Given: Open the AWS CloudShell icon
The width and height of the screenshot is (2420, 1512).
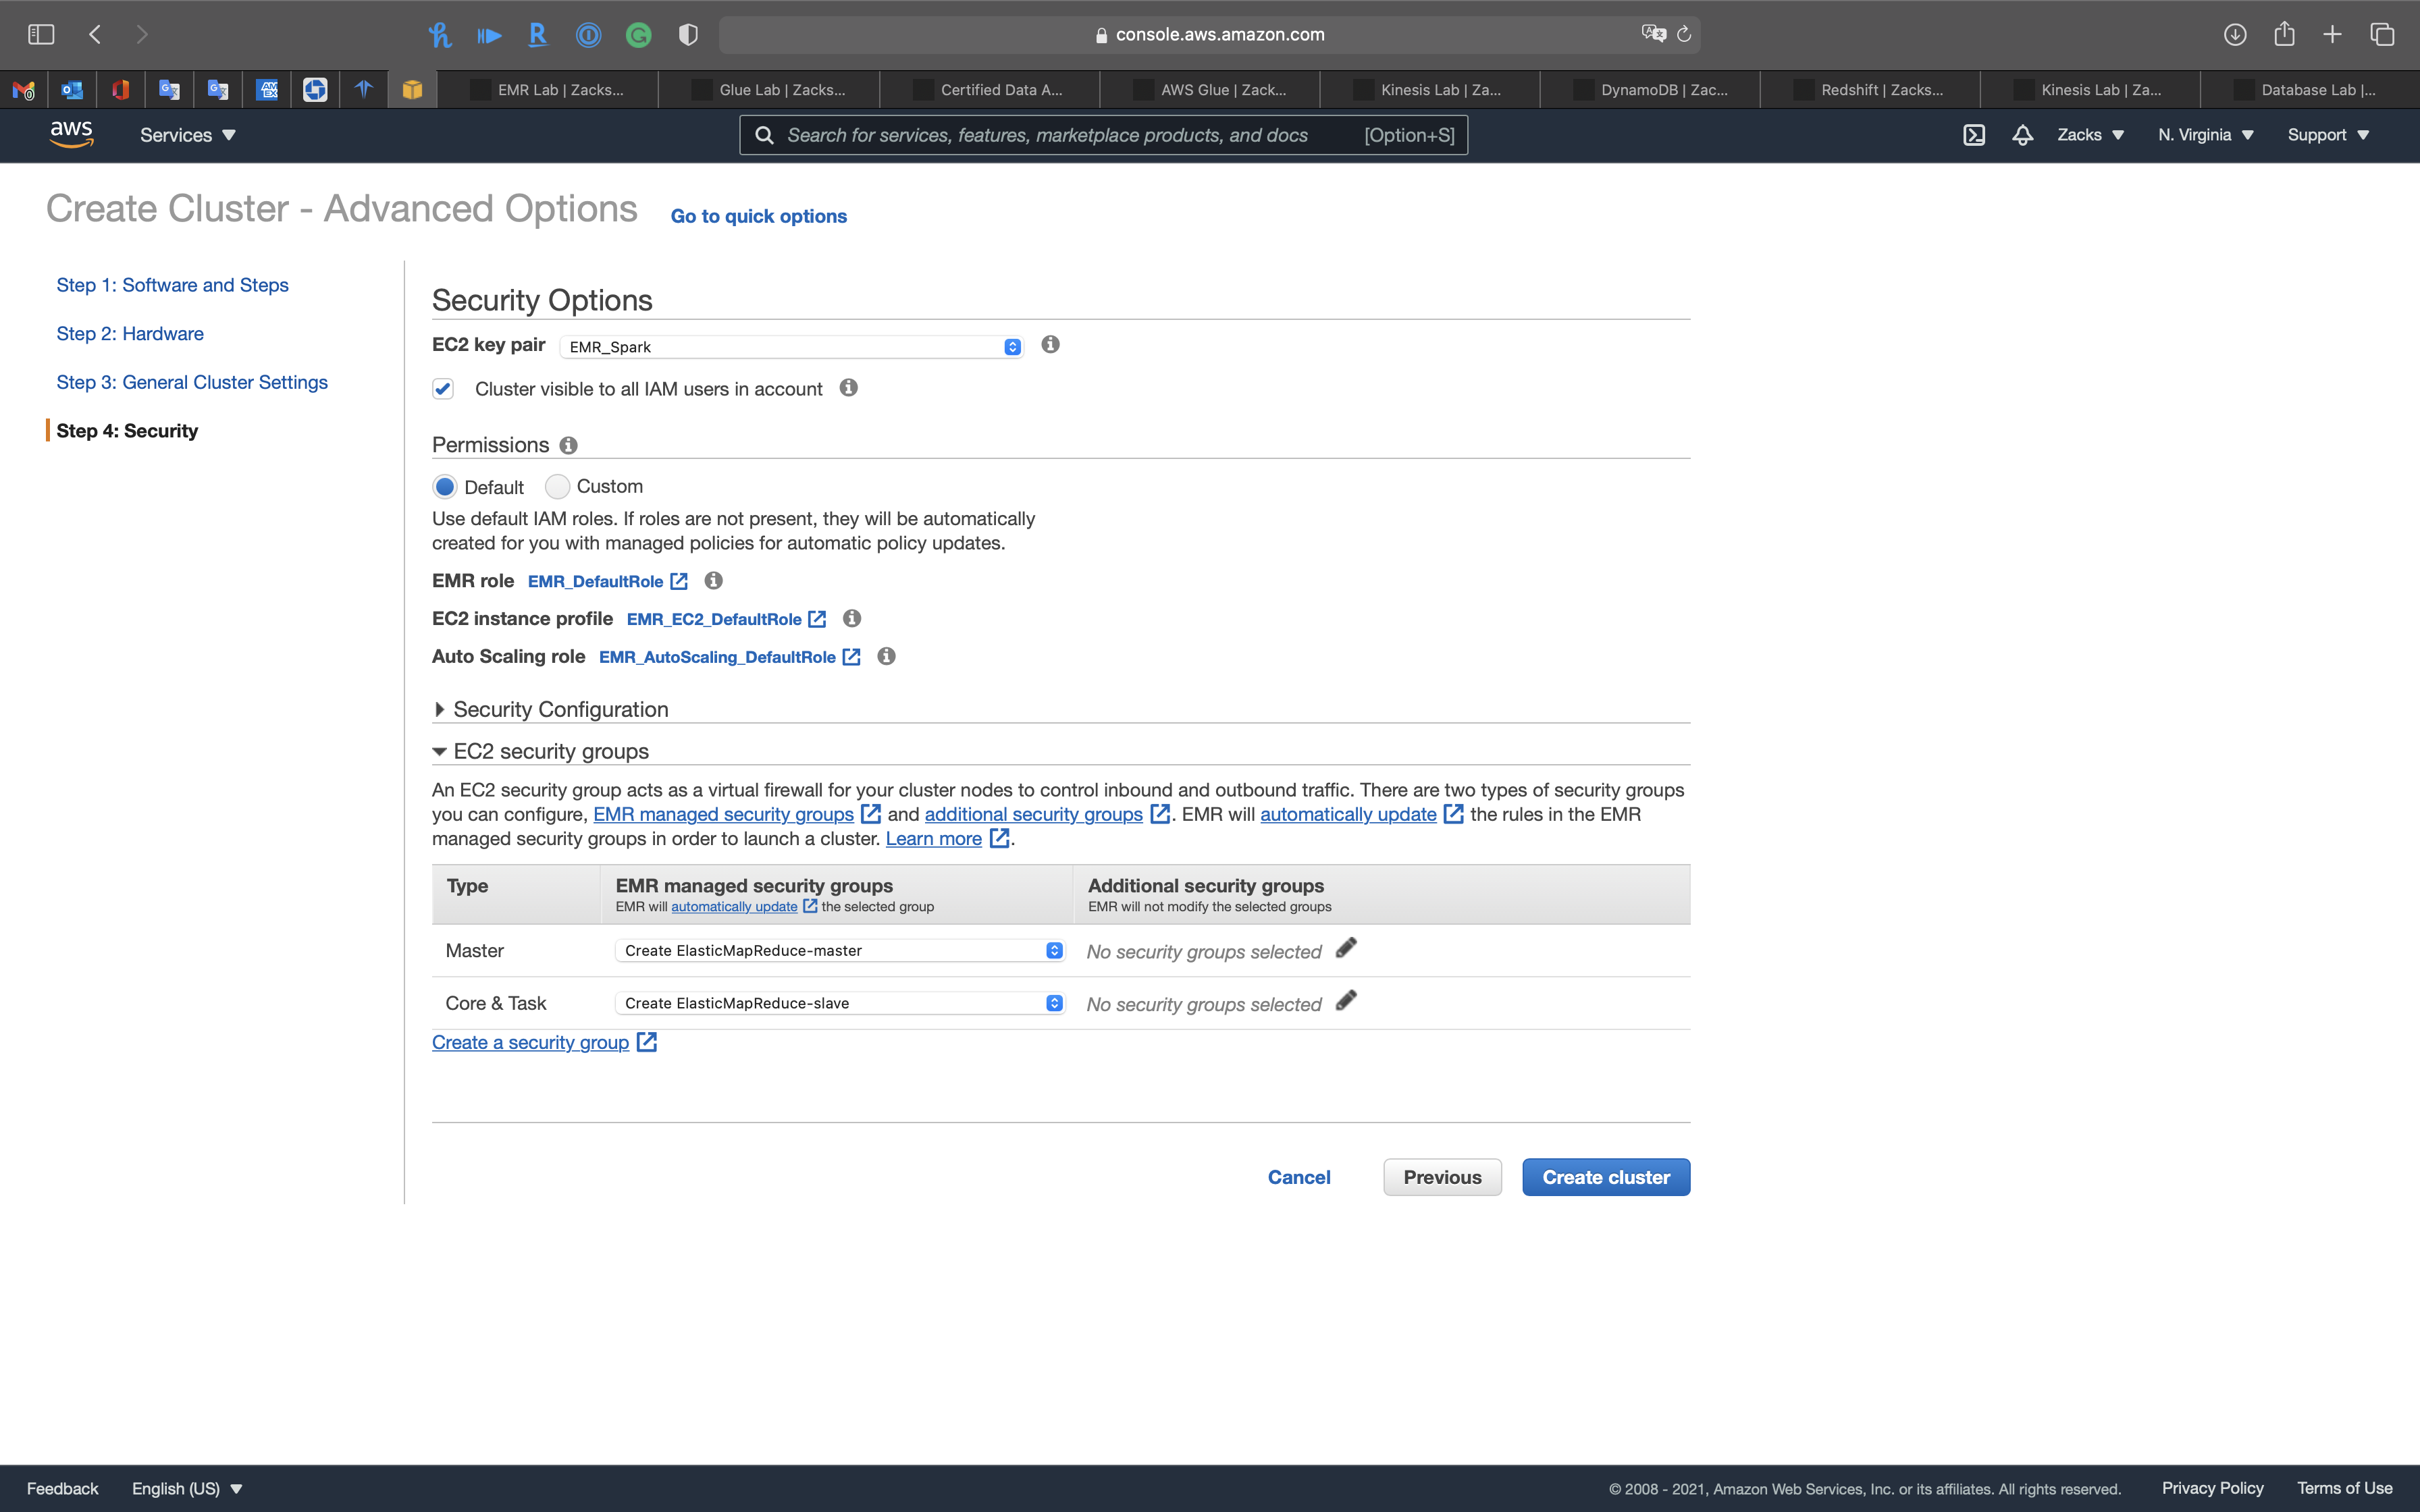Looking at the screenshot, I should click(1973, 135).
